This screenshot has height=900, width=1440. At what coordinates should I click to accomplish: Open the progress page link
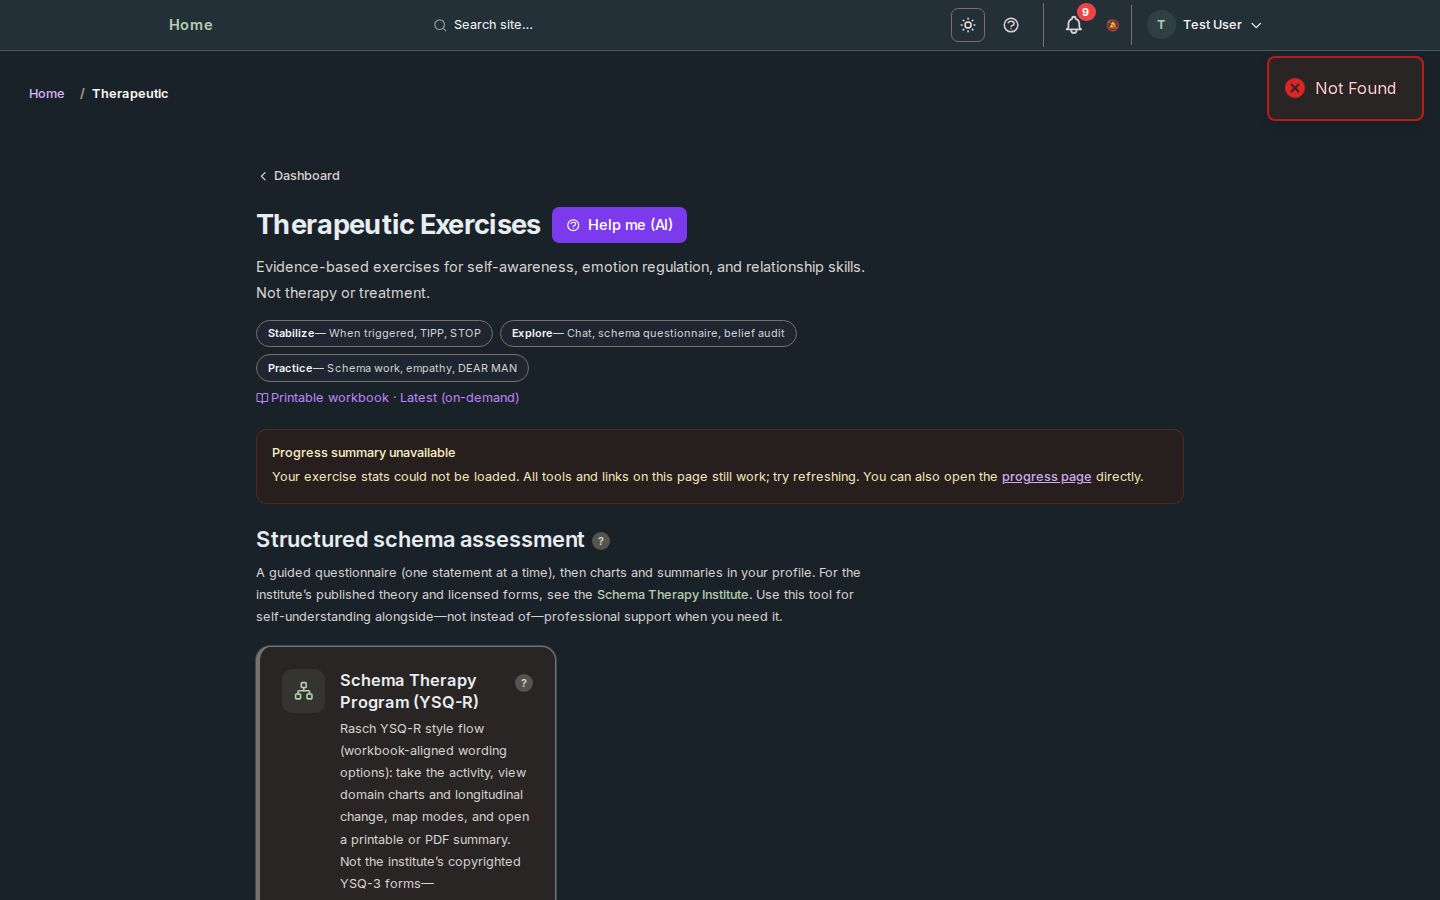1046,477
